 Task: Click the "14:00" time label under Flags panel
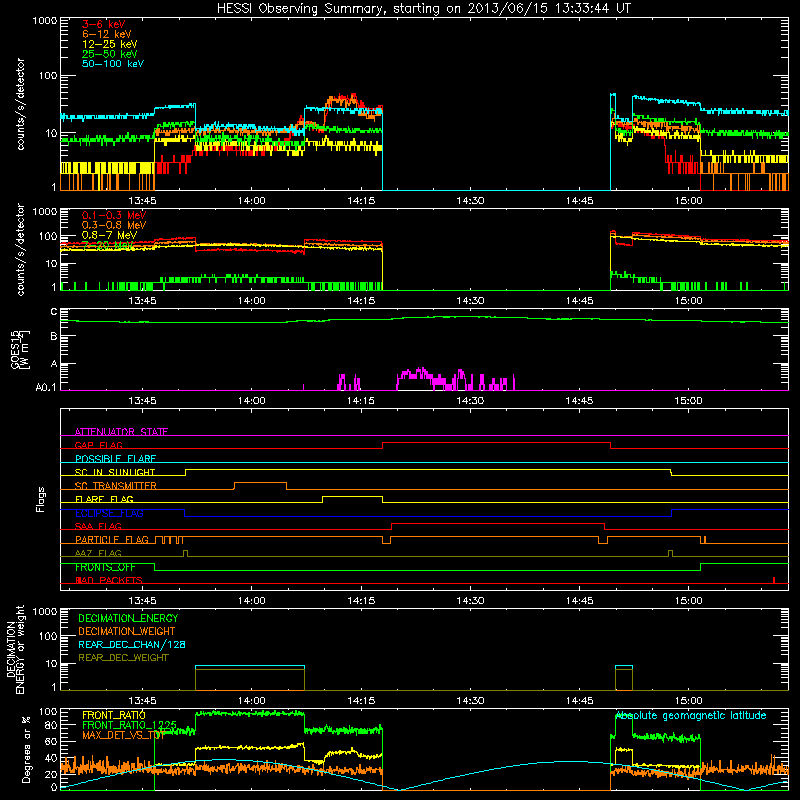coord(251,601)
